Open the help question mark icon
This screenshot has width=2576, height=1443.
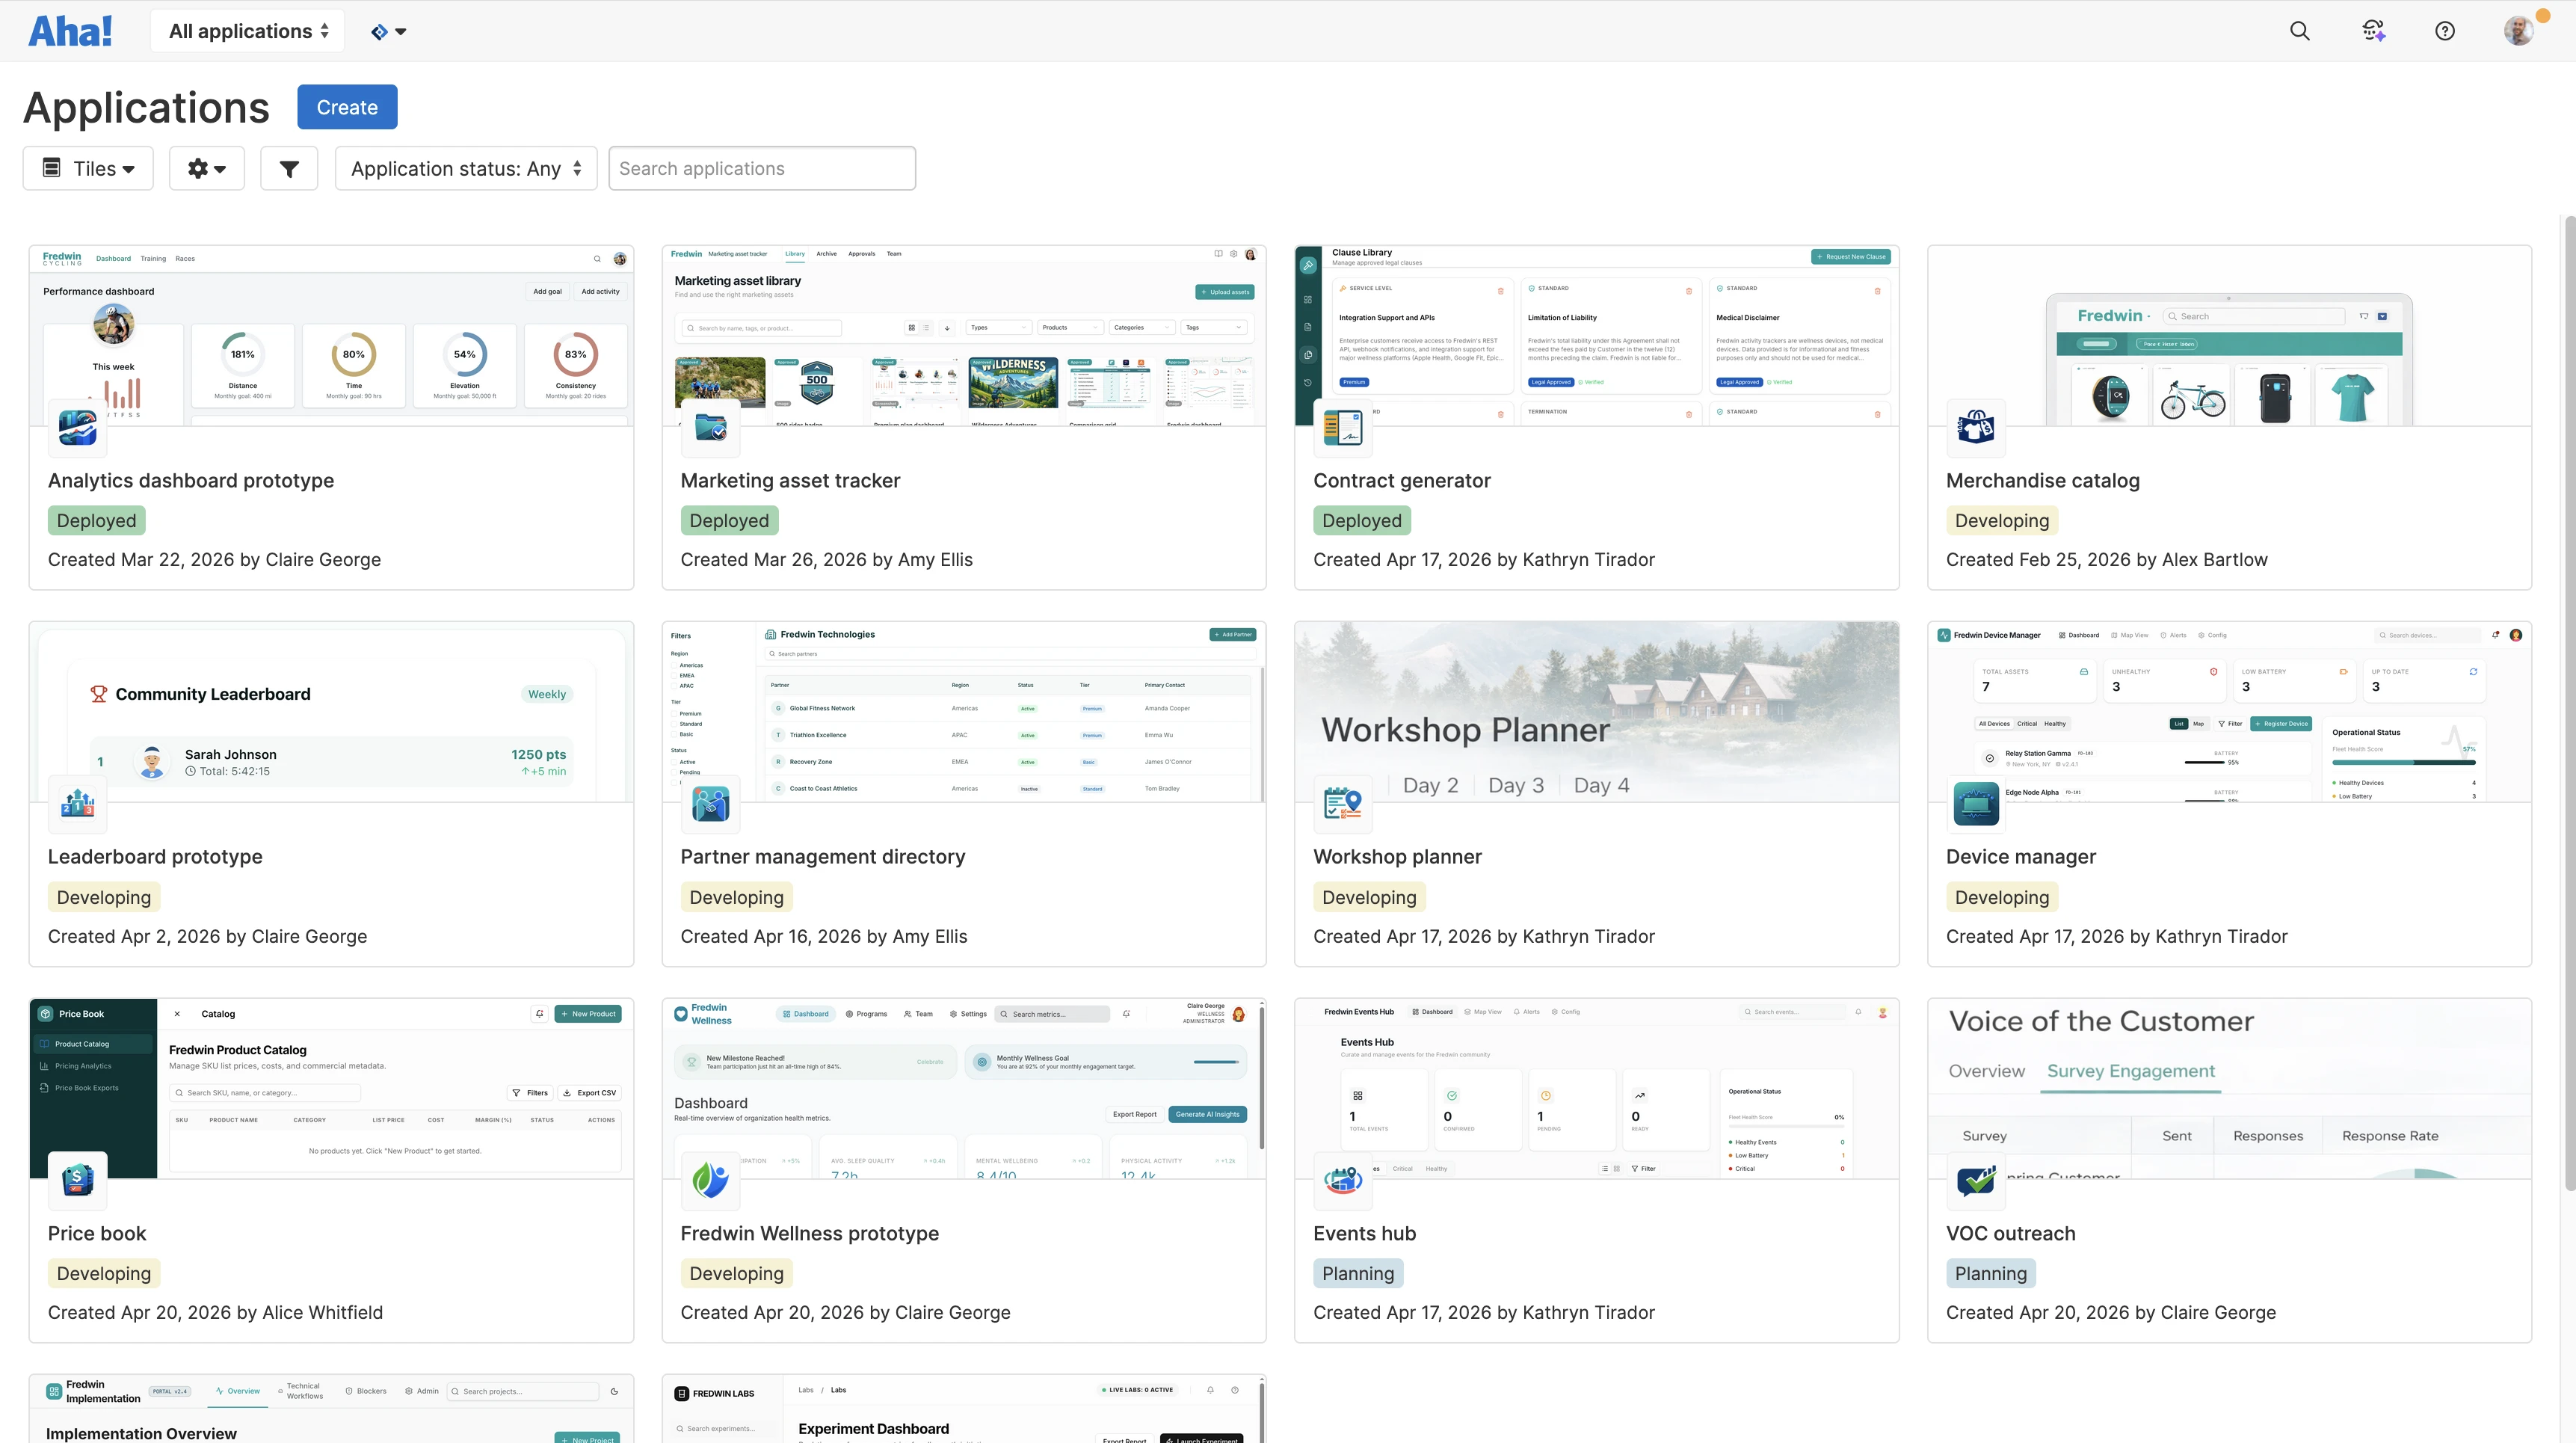click(2444, 31)
